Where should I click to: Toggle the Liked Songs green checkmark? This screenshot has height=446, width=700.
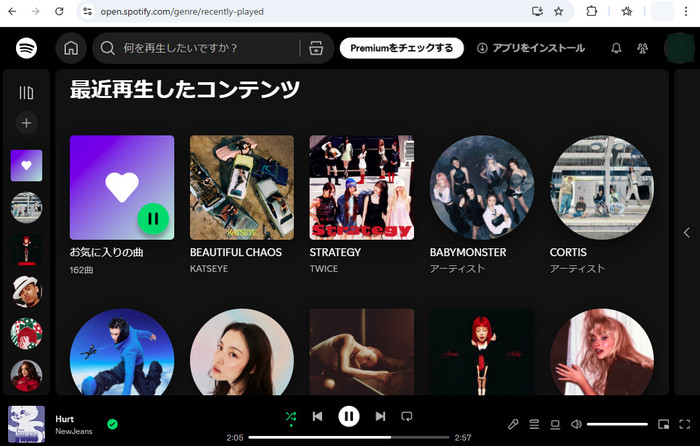[112, 424]
